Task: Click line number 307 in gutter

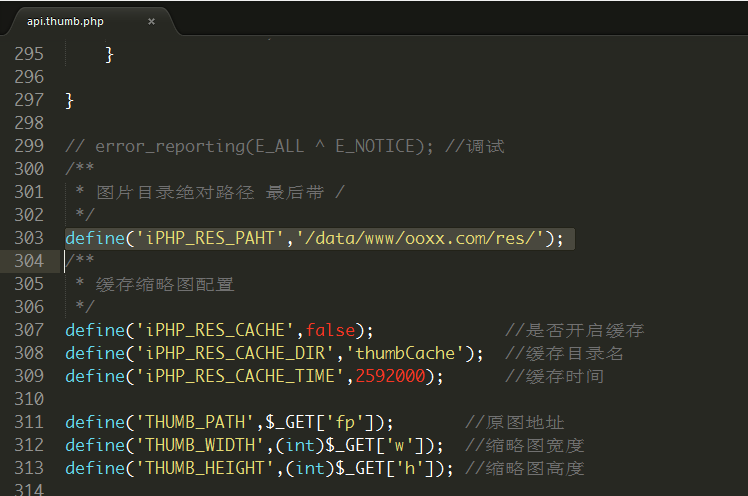Action: click(x=29, y=330)
